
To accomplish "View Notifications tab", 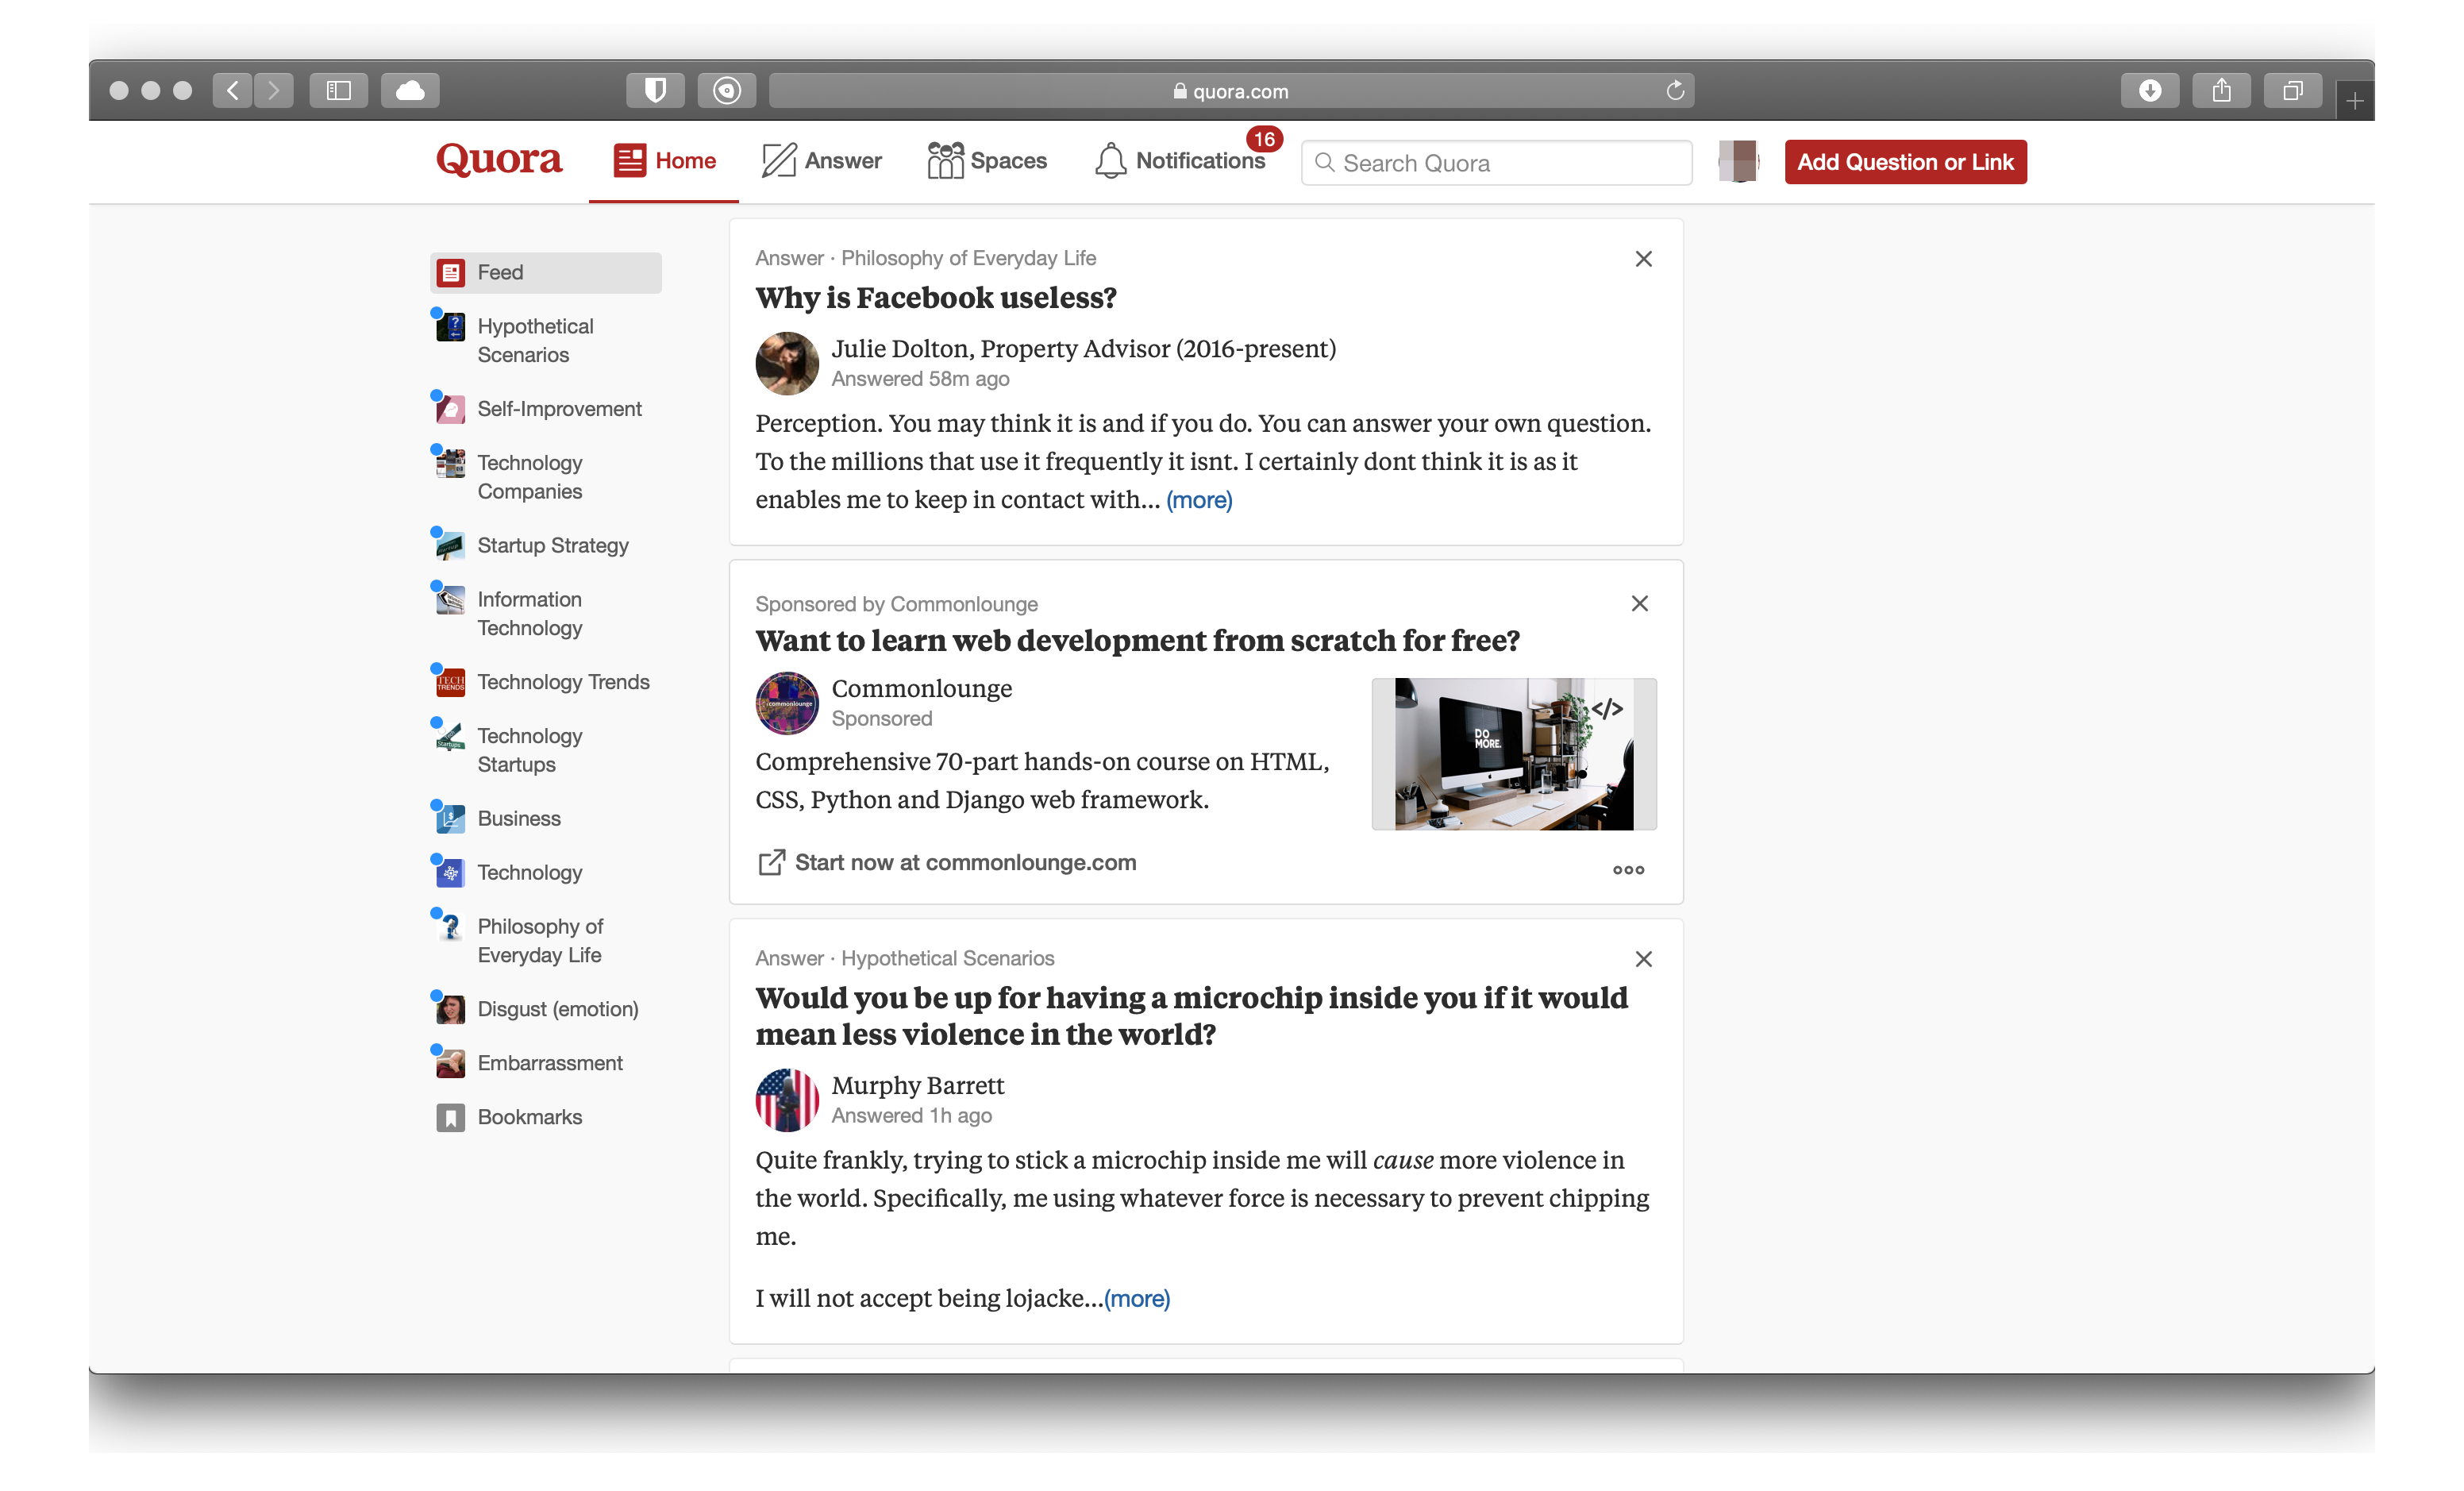I will point(1180,161).
